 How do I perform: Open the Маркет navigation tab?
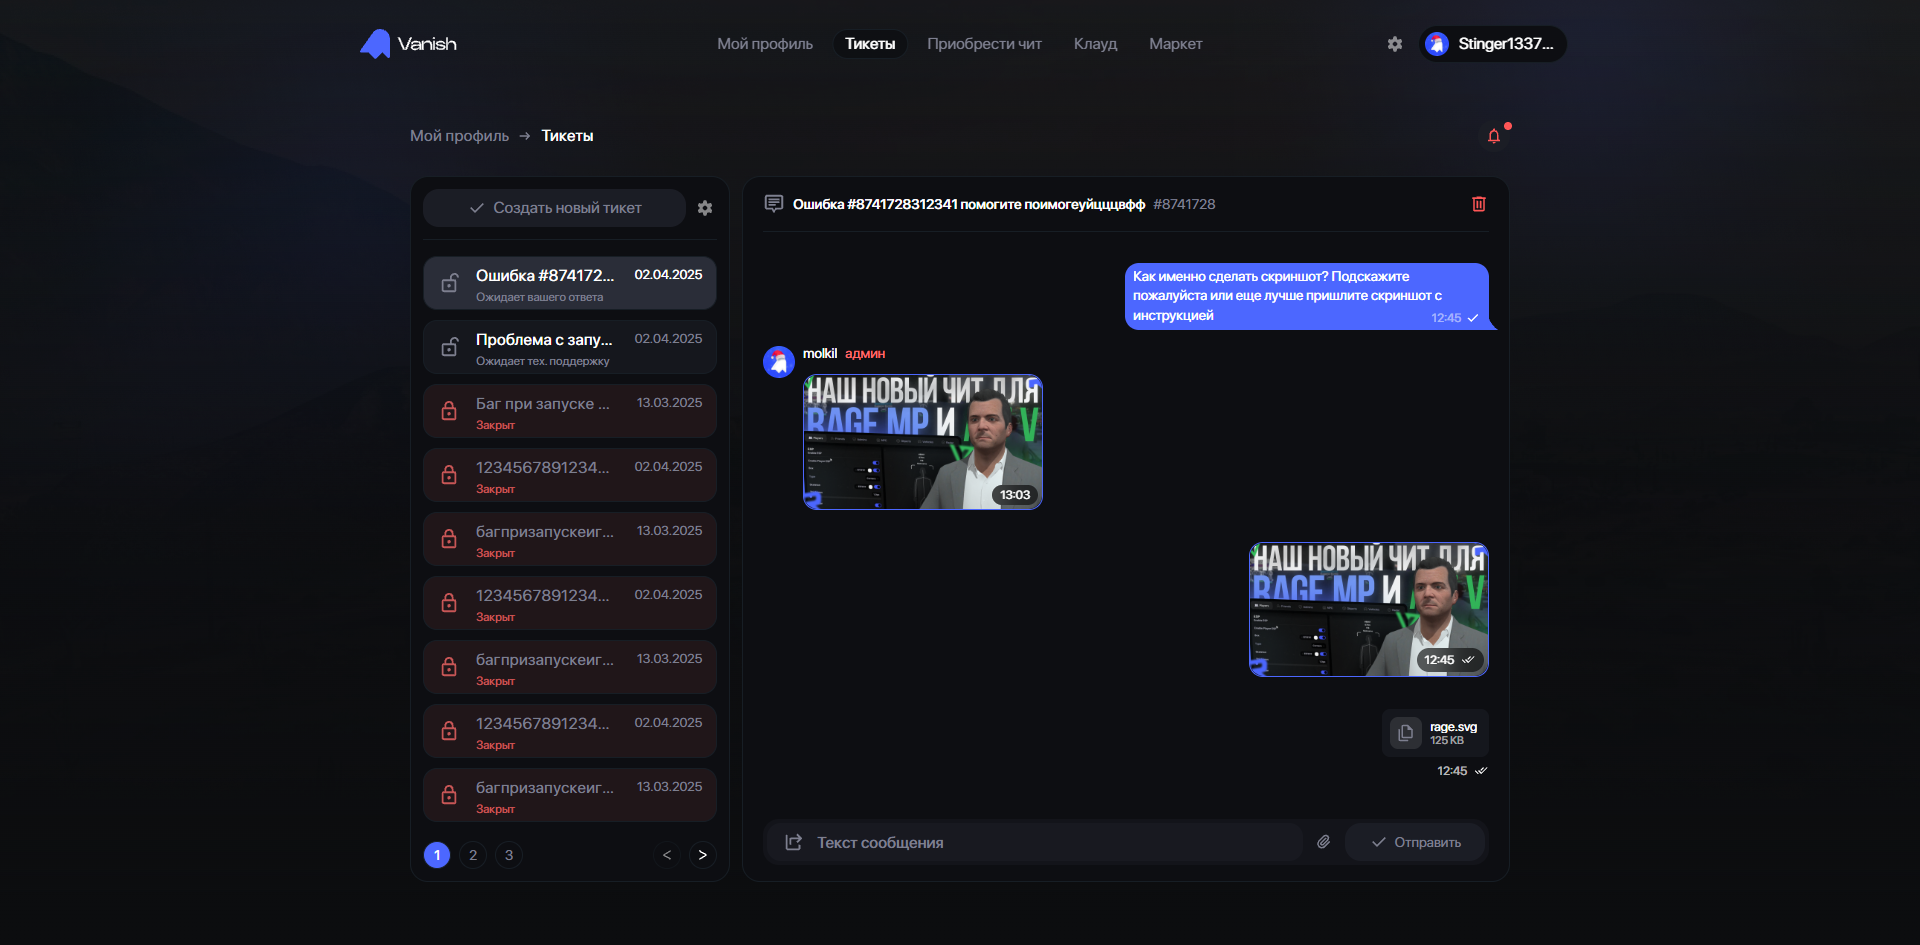(1175, 44)
